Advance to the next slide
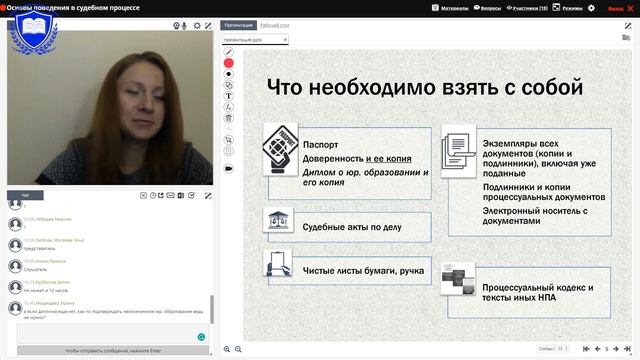The width and height of the screenshot is (640, 360). tap(616, 349)
